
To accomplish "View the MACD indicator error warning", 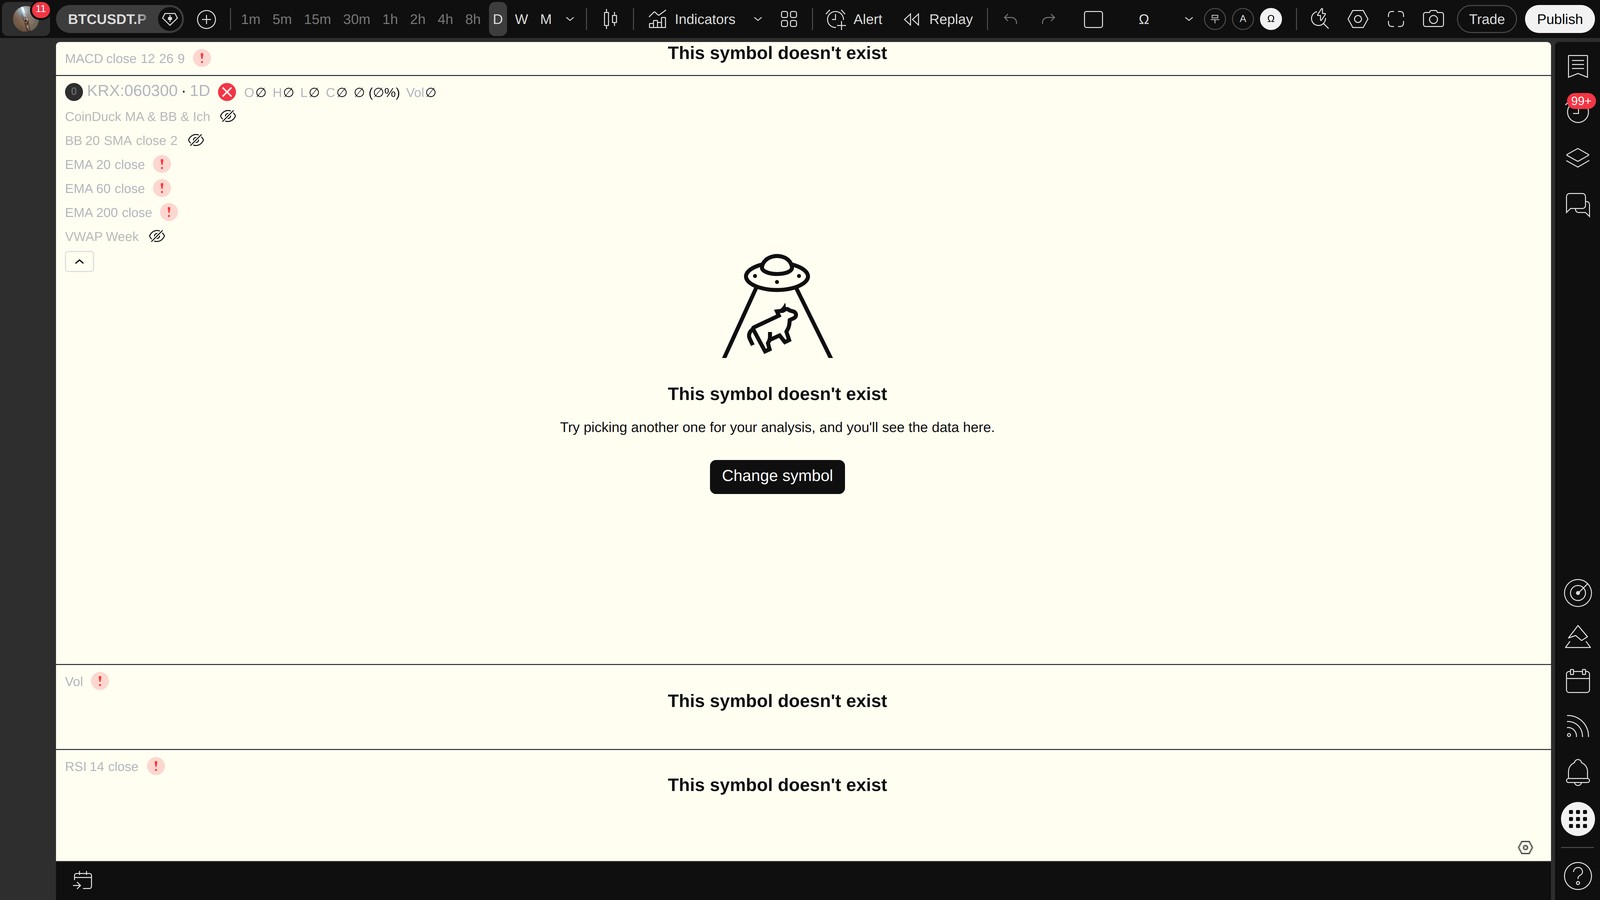I will coord(202,58).
